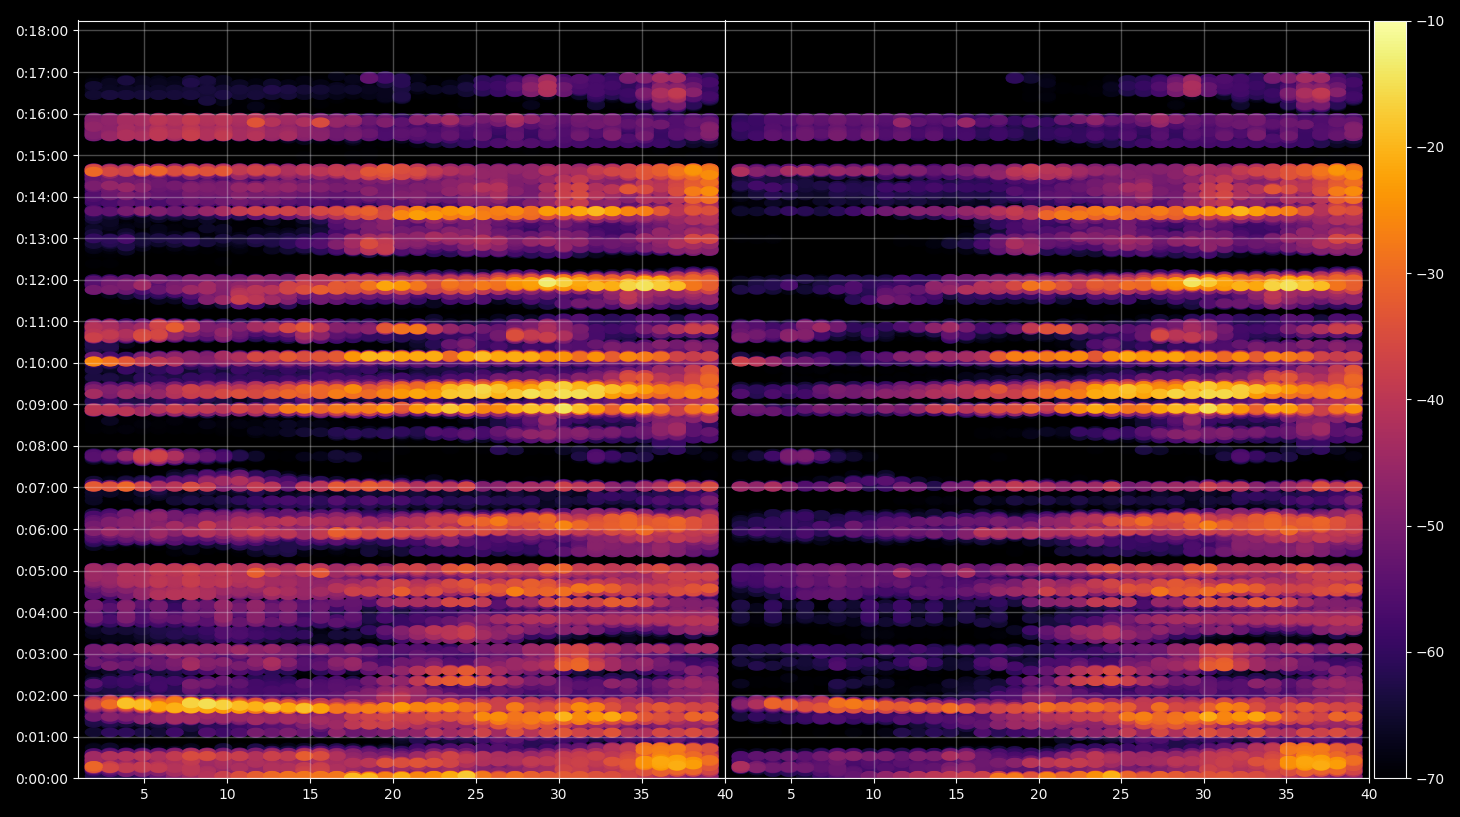Click the 0:09:00 time axis label

tap(42, 405)
